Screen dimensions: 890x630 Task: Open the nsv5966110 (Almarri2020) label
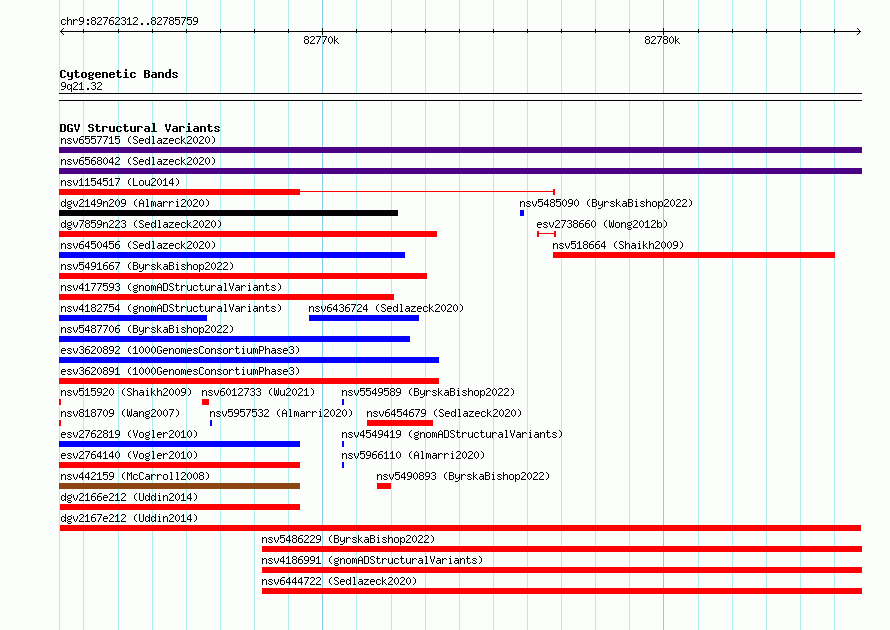[413, 455]
